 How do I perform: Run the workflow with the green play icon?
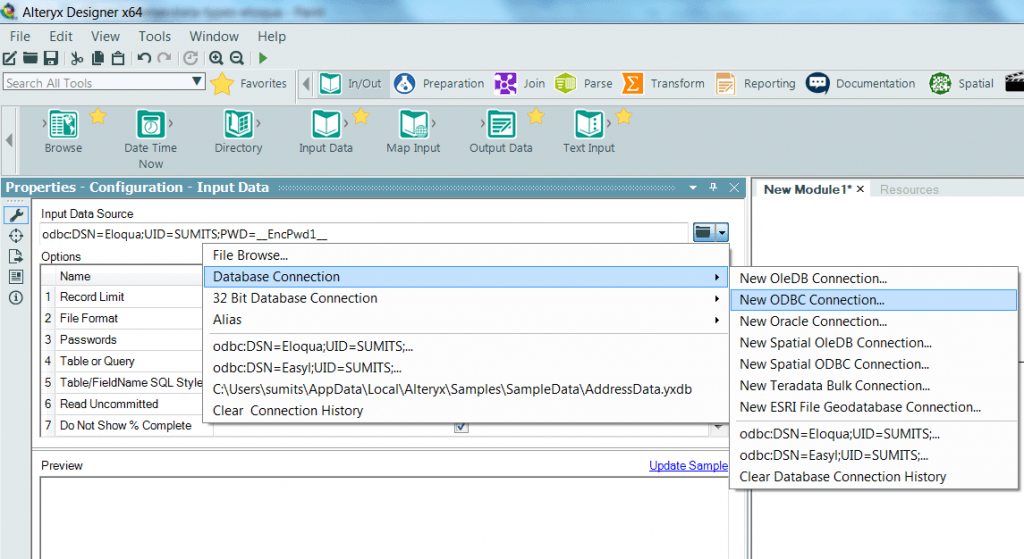pos(264,59)
